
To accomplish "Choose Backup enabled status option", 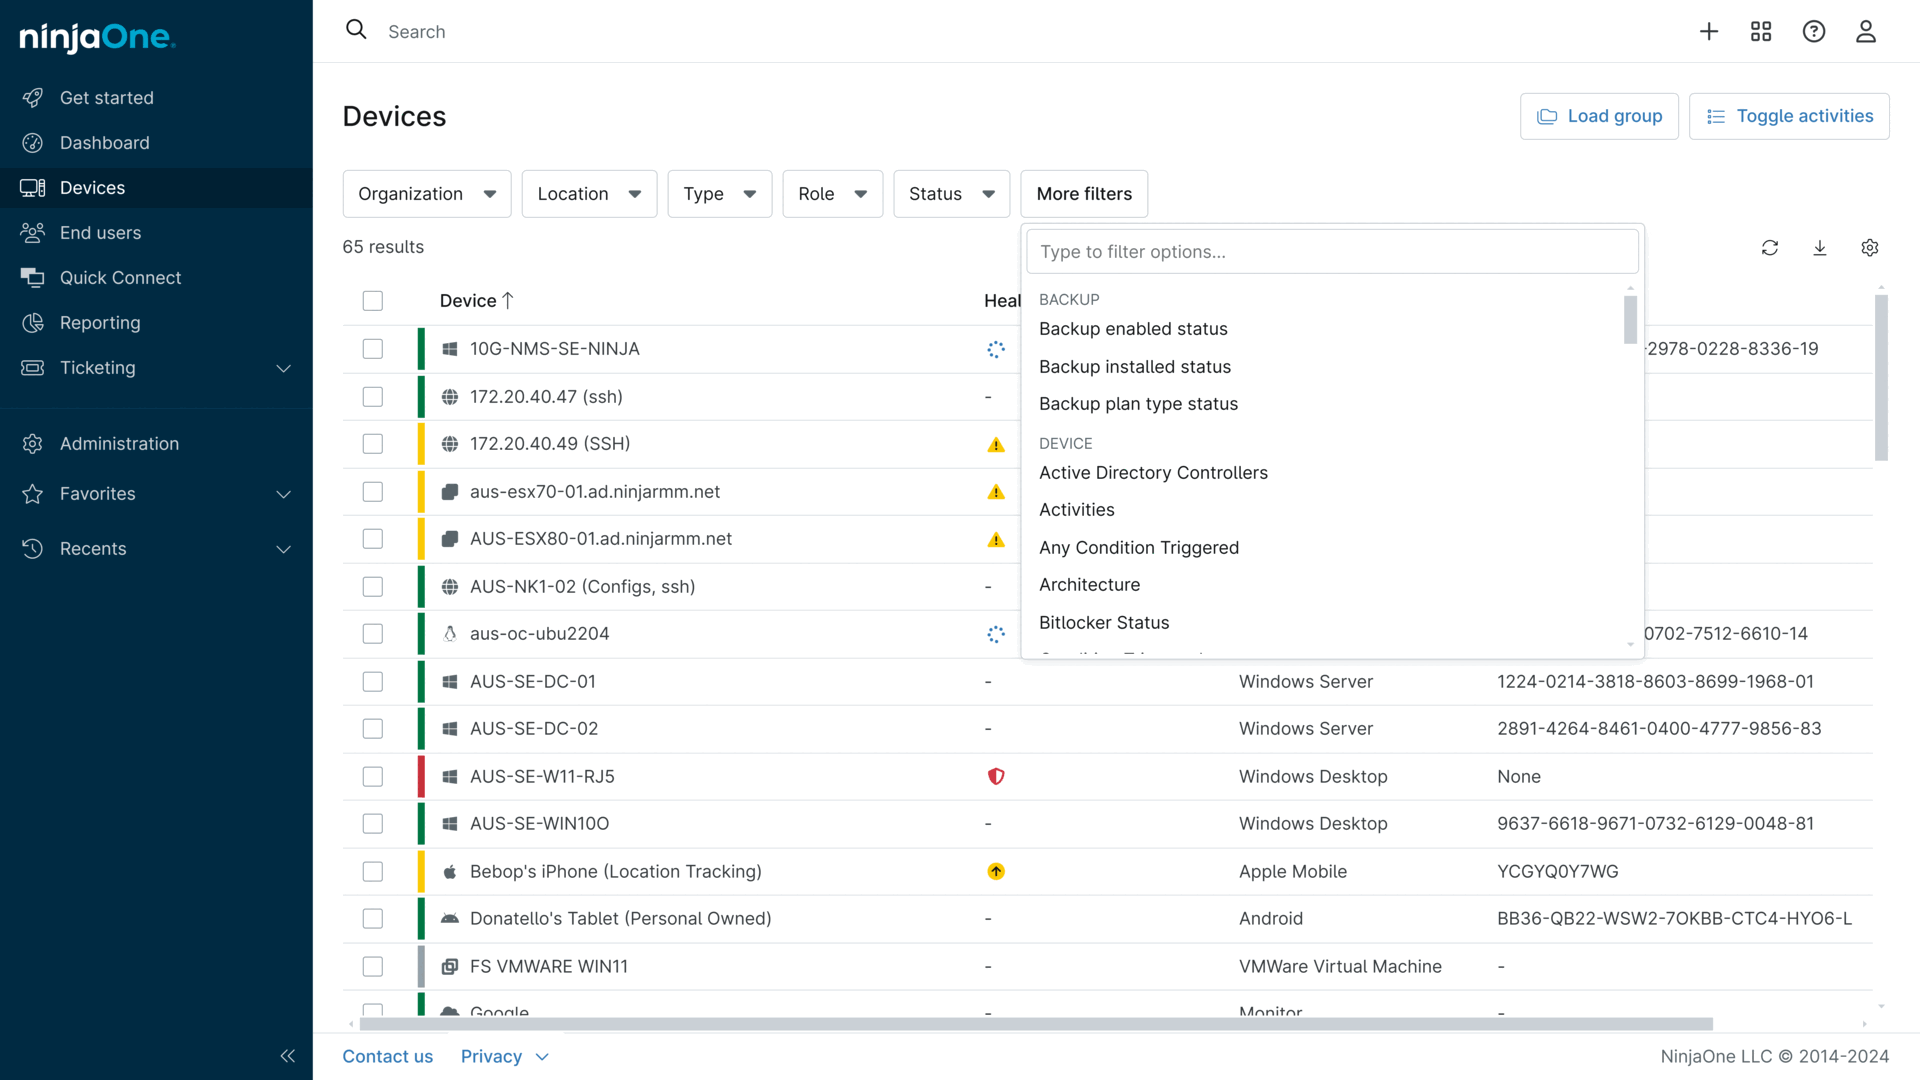I will 1133,329.
